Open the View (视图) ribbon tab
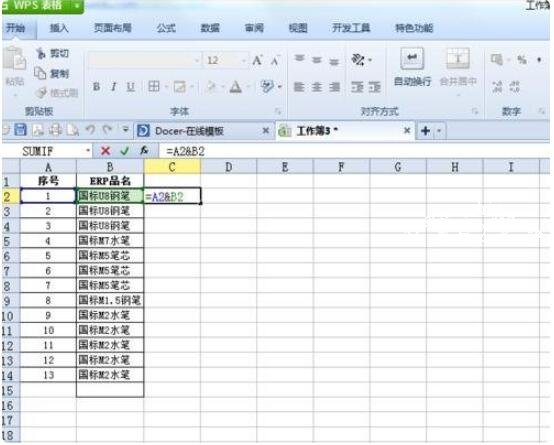This screenshot has width=554, height=445. [298, 28]
